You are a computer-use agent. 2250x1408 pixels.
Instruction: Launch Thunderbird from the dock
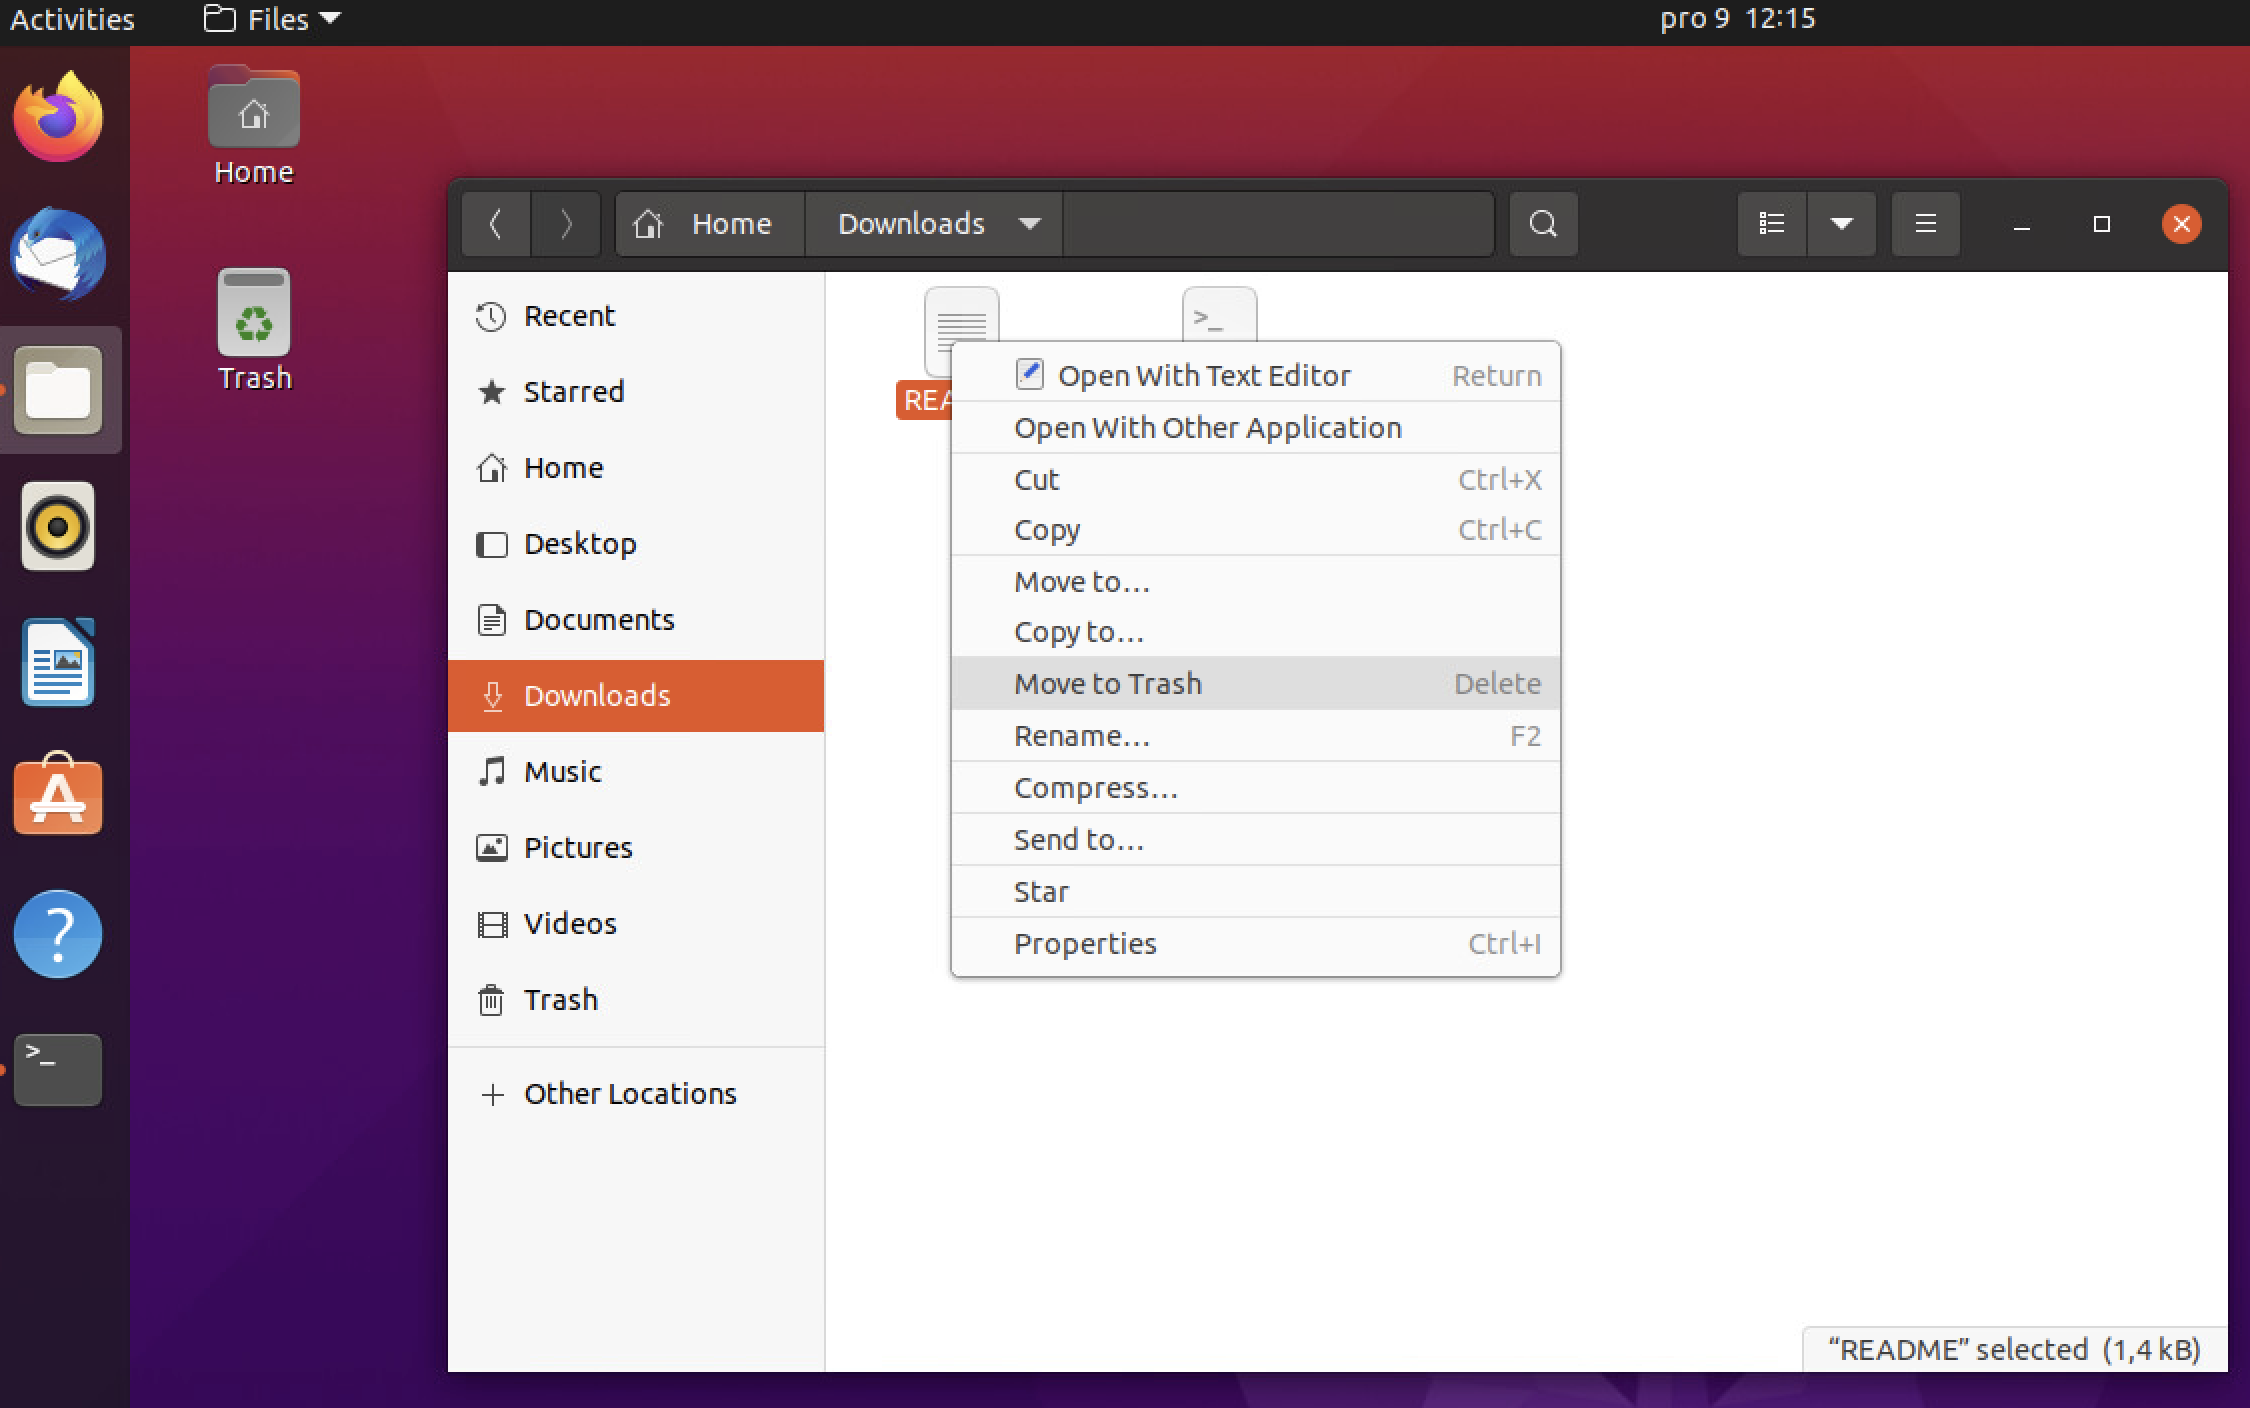(x=58, y=254)
